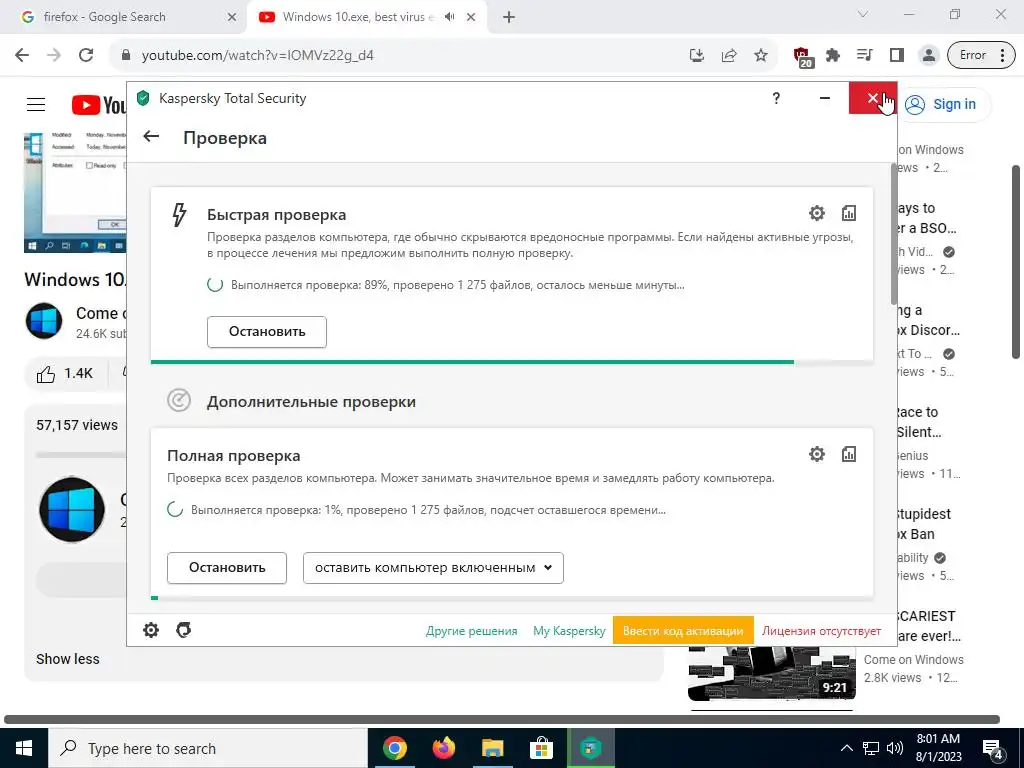Select the 'Windows 10.exe' YouTube tab
The width and height of the screenshot is (1024, 768).
[356, 17]
